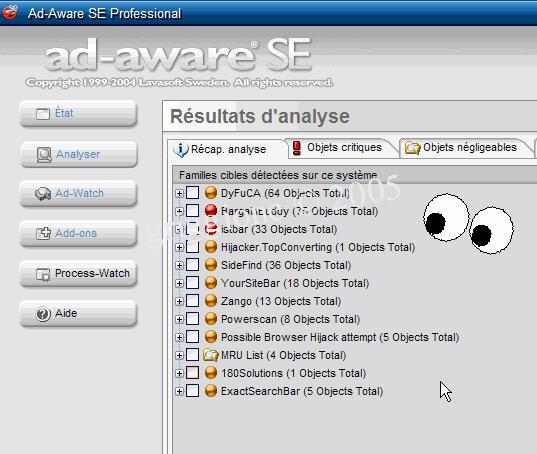Screen dimensions: 537x454
Task: Check the 180Solutions checkbox
Action: point(192,373)
